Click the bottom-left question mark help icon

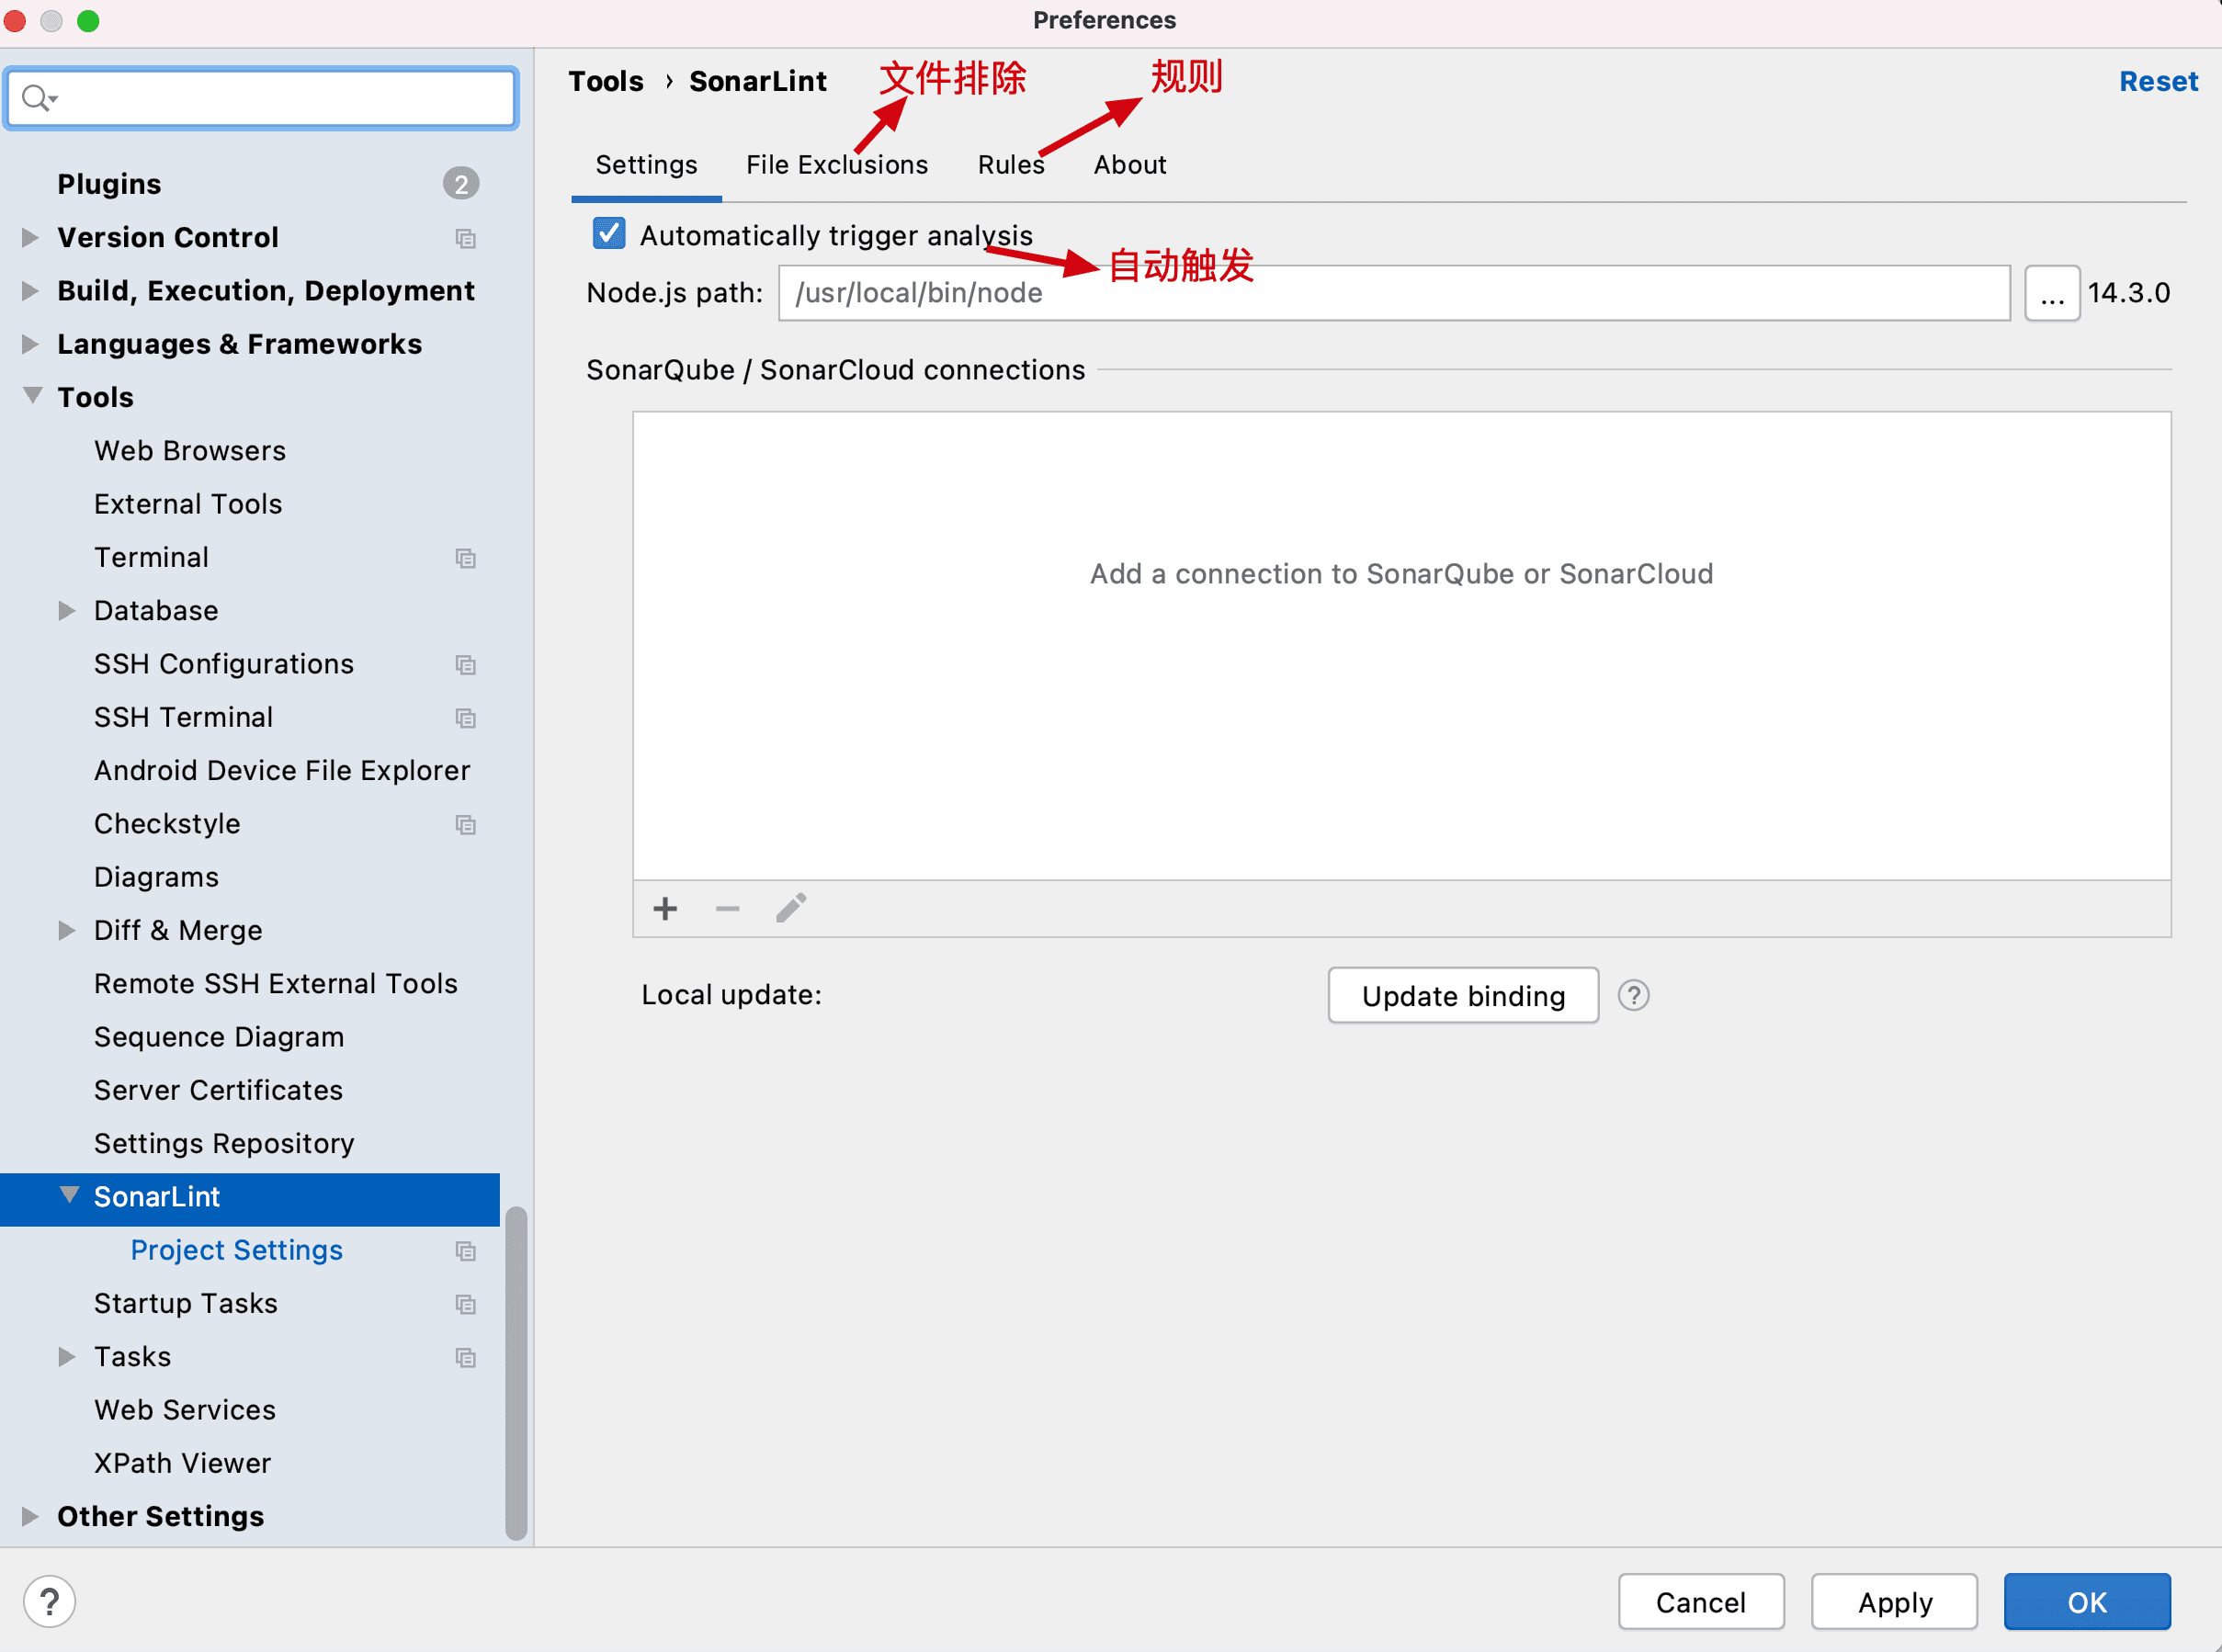(x=49, y=1601)
